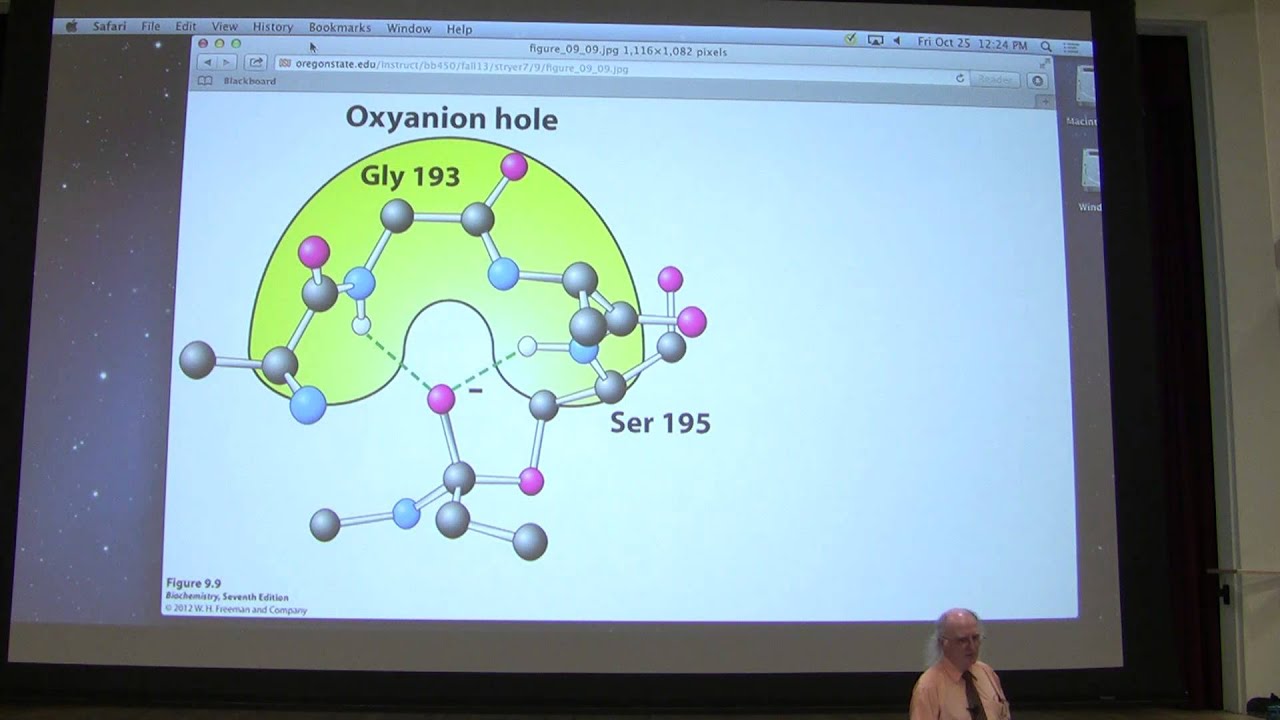Open the Apple menu
Image resolution: width=1280 pixels, height=720 pixels.
point(71,27)
